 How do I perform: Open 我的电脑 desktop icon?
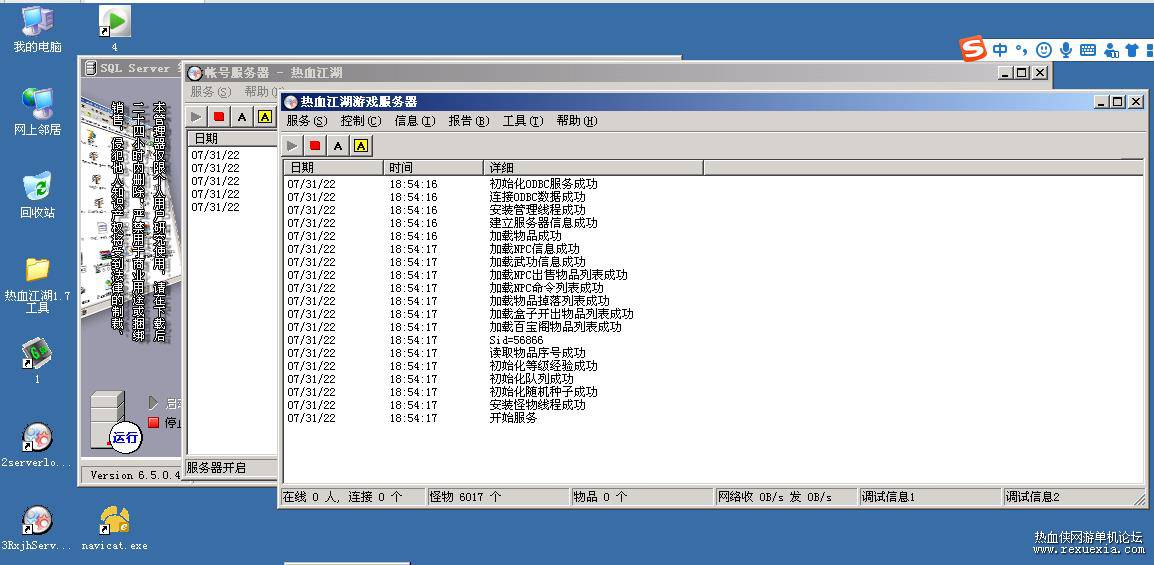pyautogui.click(x=38, y=29)
